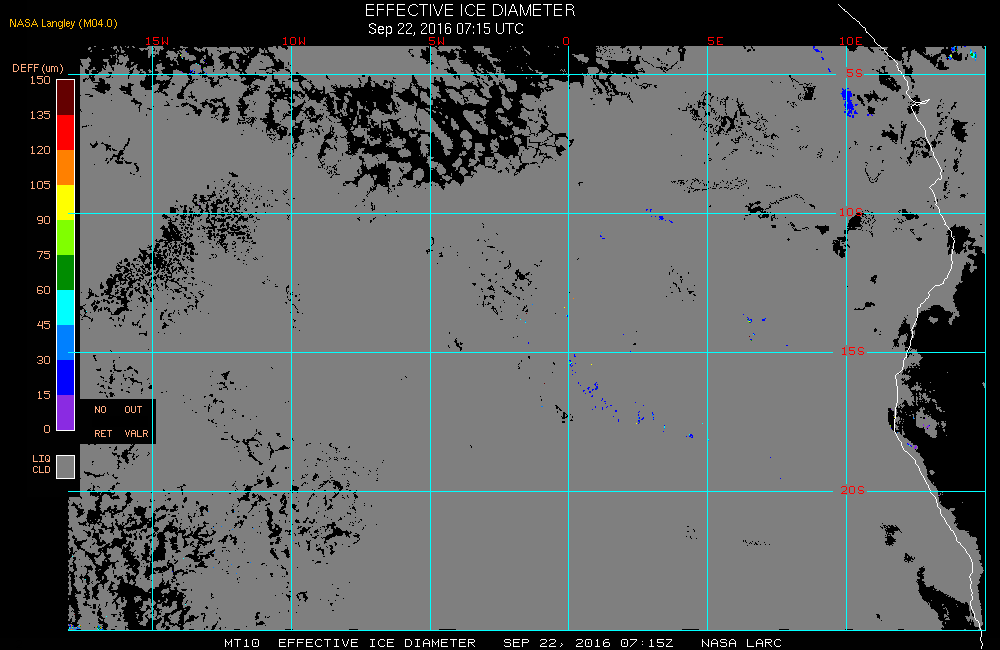The width and height of the screenshot is (1000, 650).
Task: Click the 135 scale value
Action: pyautogui.click(x=40, y=115)
